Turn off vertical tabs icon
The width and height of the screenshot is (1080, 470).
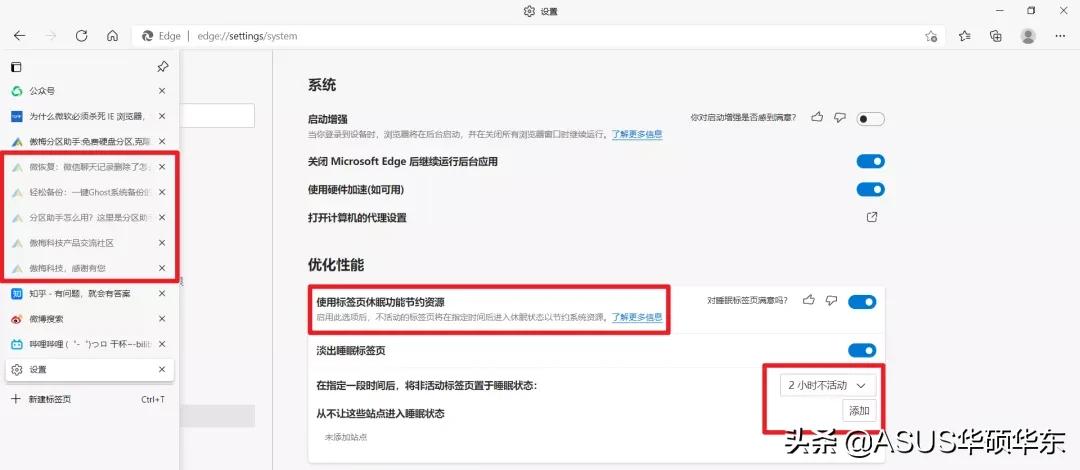16,67
